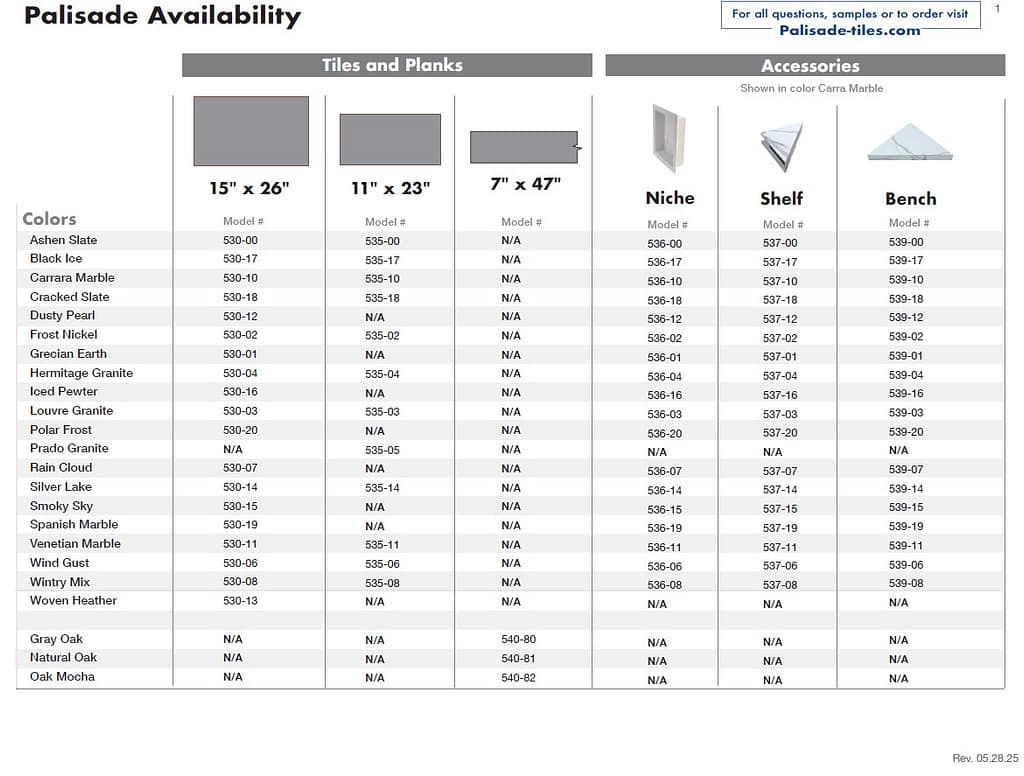Select the 15" x 26" gray tile image

[x=251, y=131]
